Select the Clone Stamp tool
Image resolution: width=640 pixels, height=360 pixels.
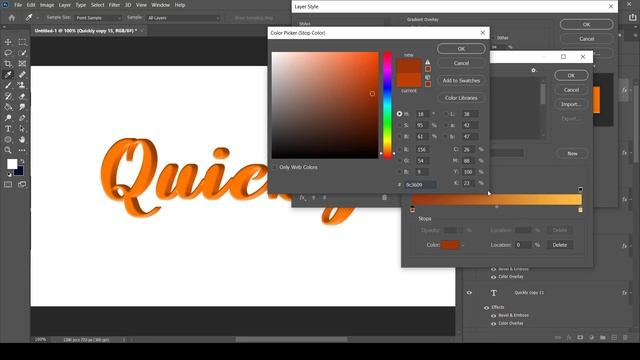click(22, 85)
